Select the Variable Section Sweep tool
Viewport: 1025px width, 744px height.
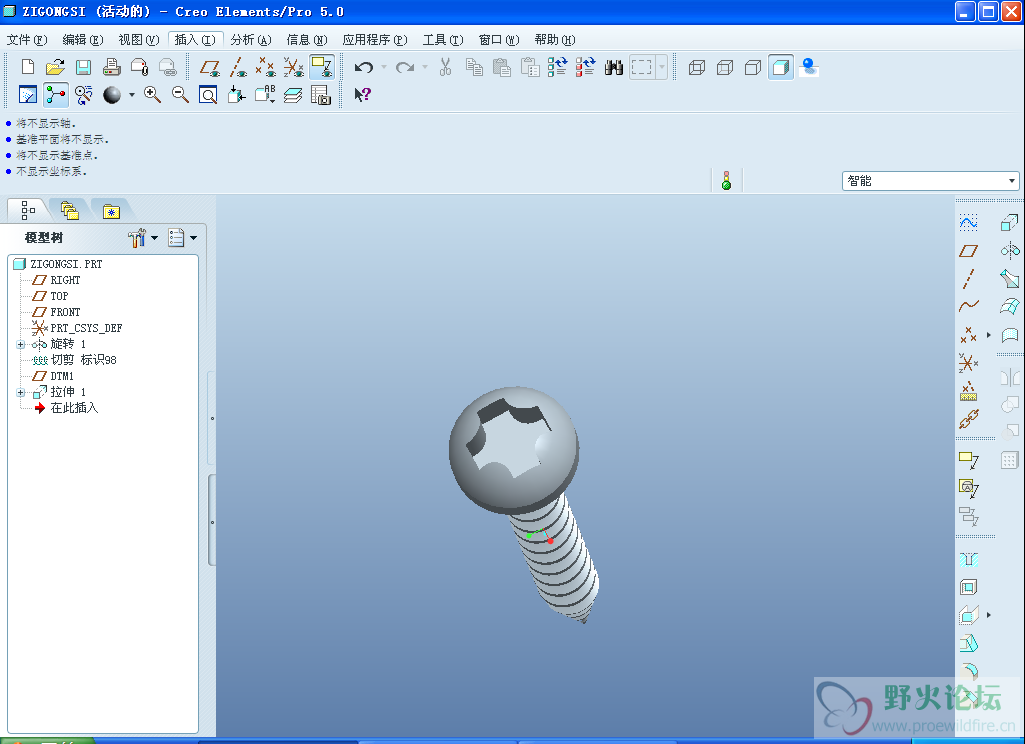pos(1009,279)
